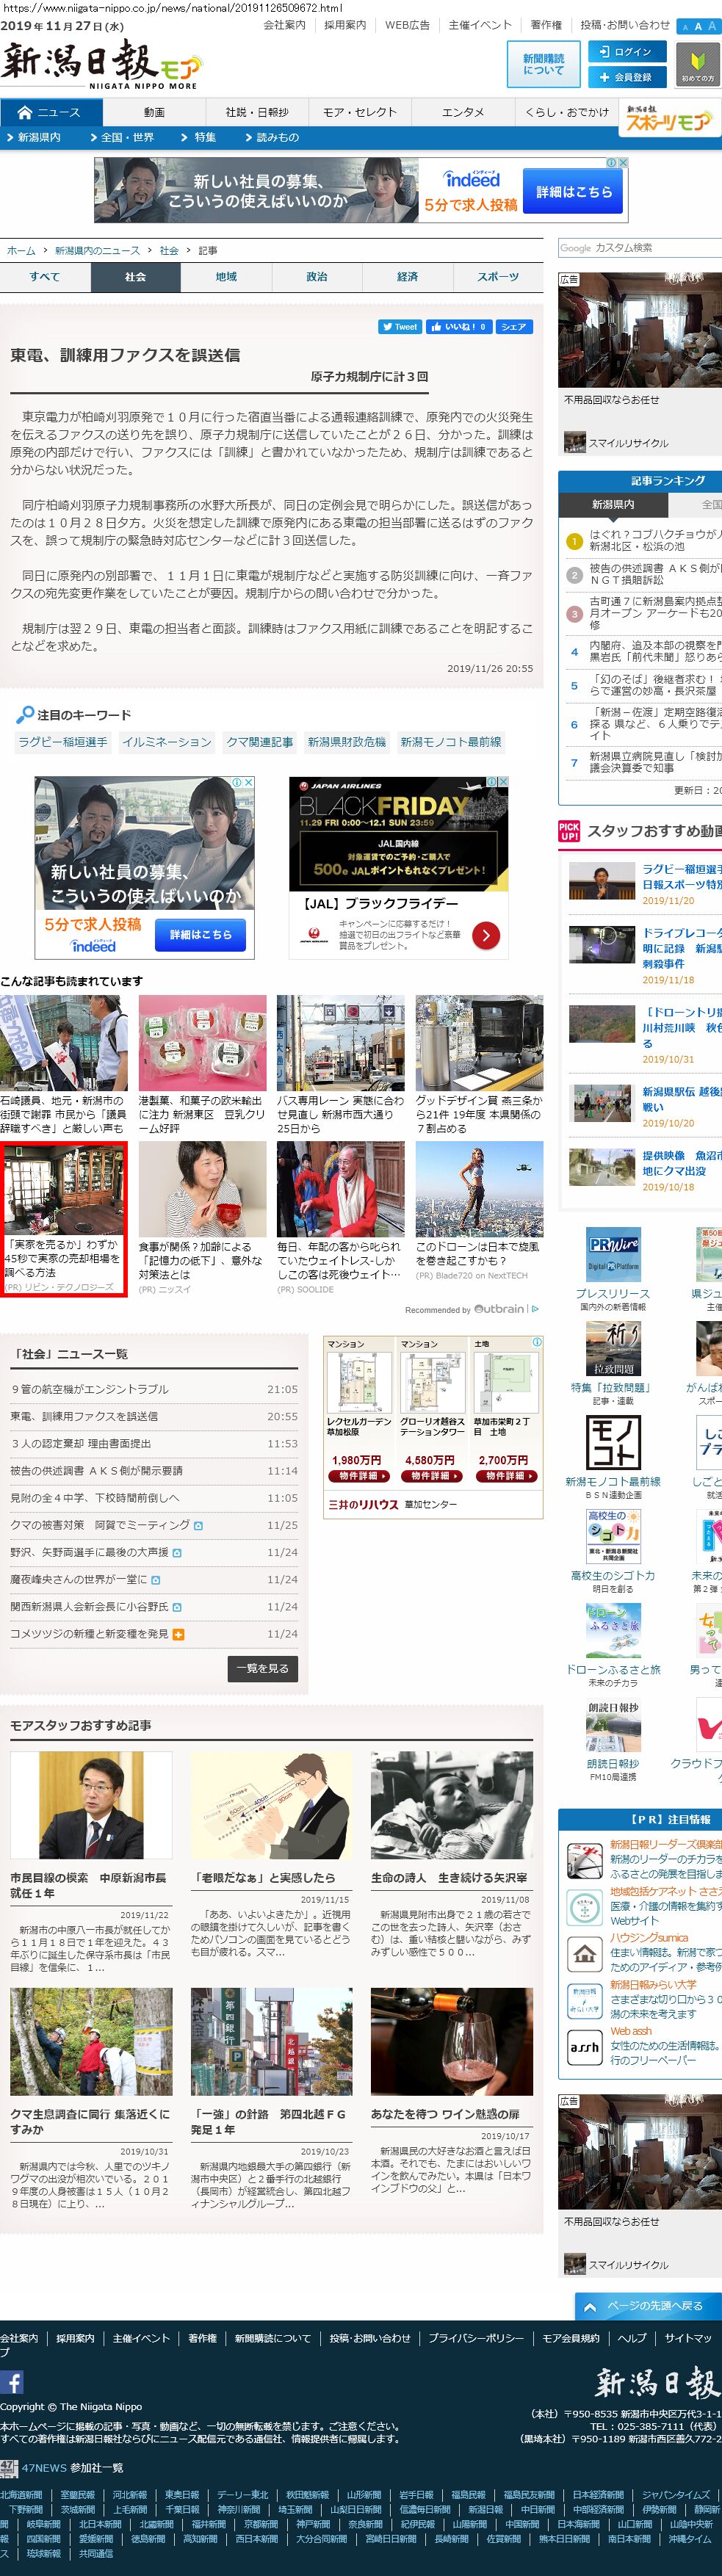The width and height of the screenshot is (722, 2576).
Task: Click the ログイン button
Action: pos(625,52)
